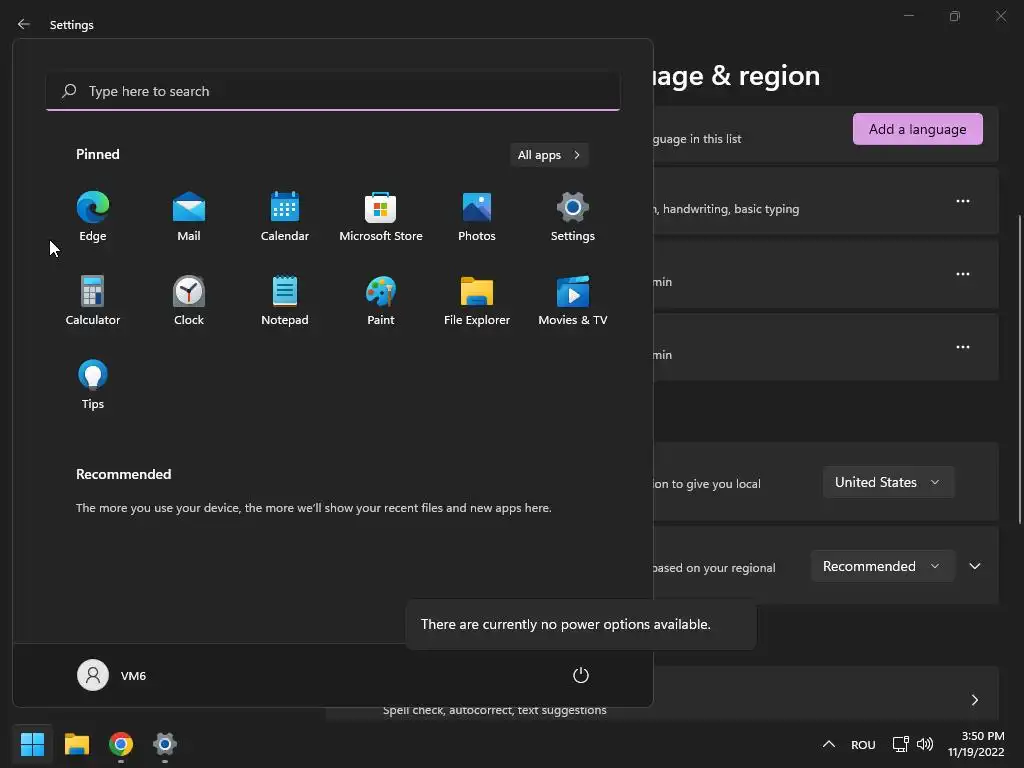
Task: Open the All apps list
Action: tap(549, 155)
